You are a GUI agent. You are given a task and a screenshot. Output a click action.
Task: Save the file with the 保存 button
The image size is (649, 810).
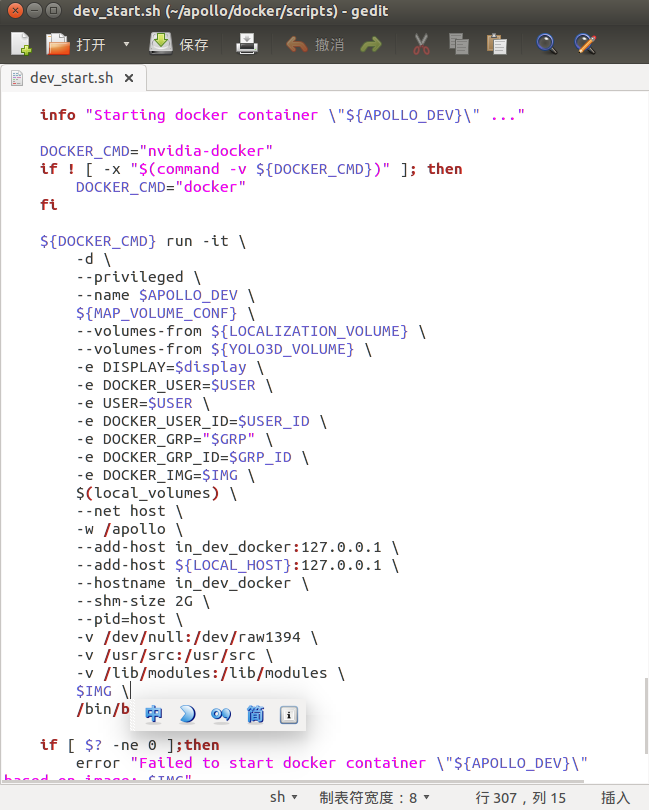pyautogui.click(x=179, y=44)
